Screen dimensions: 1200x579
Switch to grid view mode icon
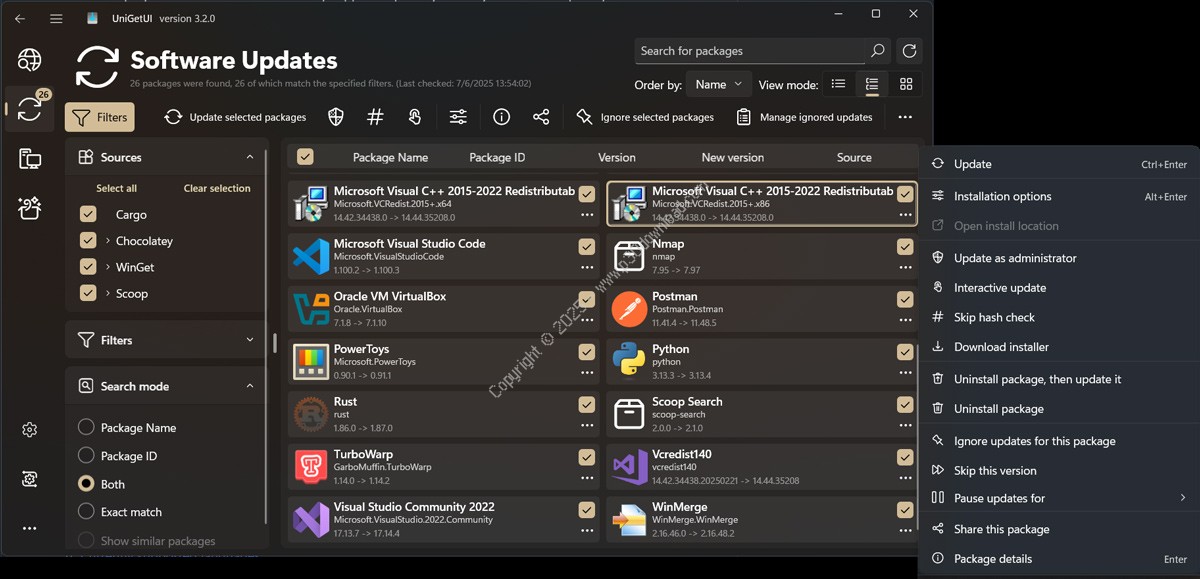click(906, 85)
